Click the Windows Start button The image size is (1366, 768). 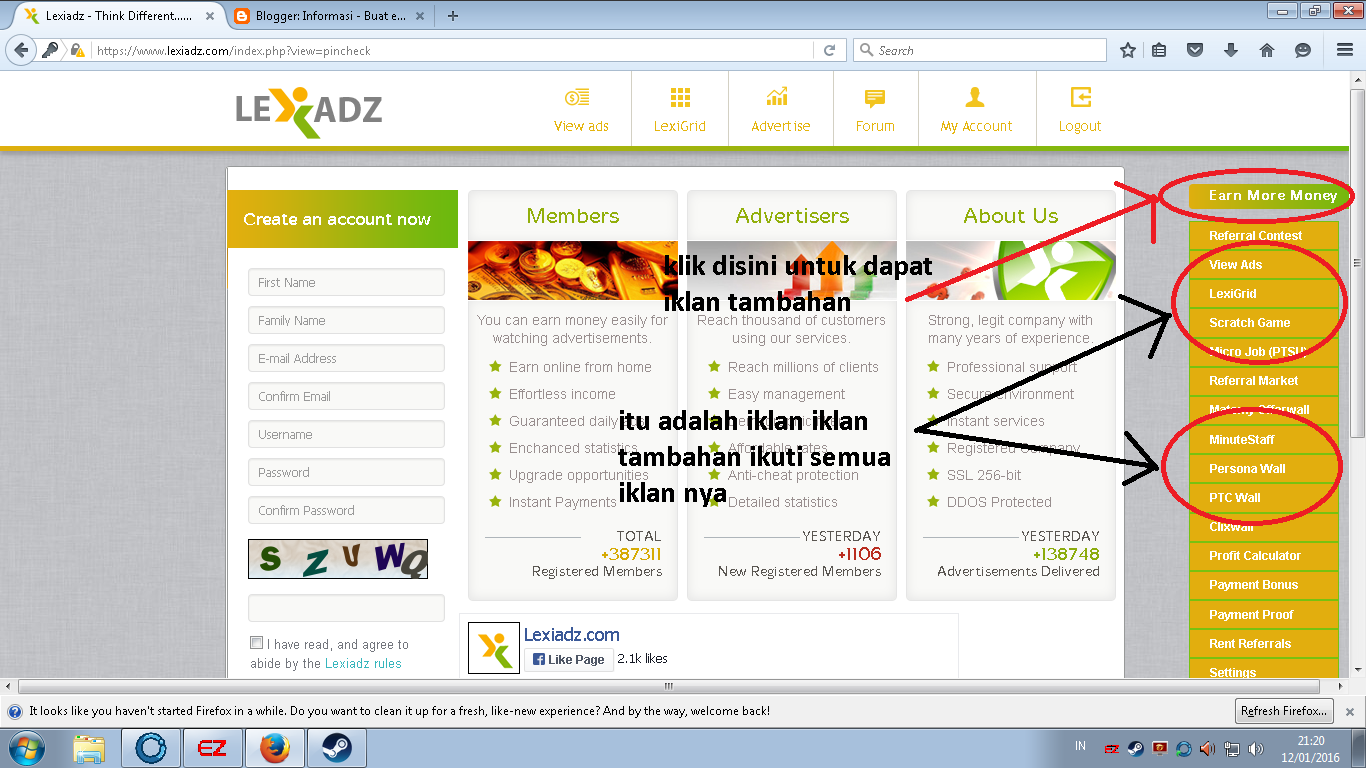[27, 748]
